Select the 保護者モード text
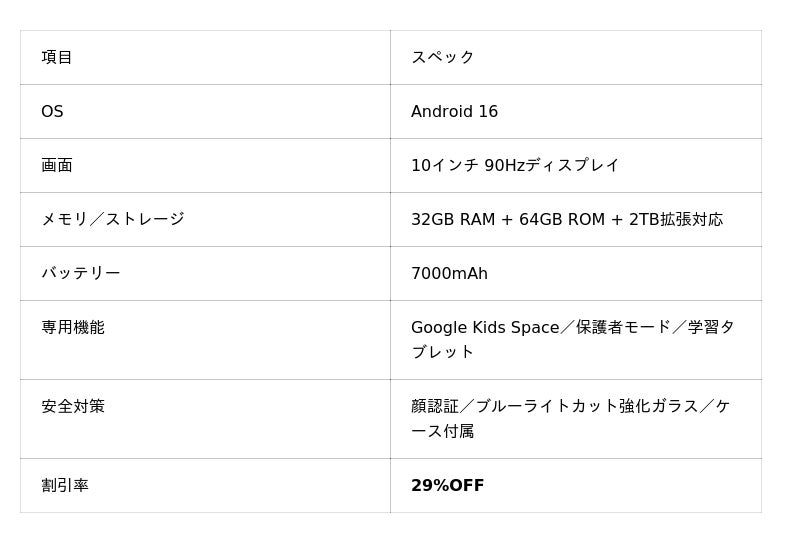This screenshot has width=800, height=543. point(623,327)
